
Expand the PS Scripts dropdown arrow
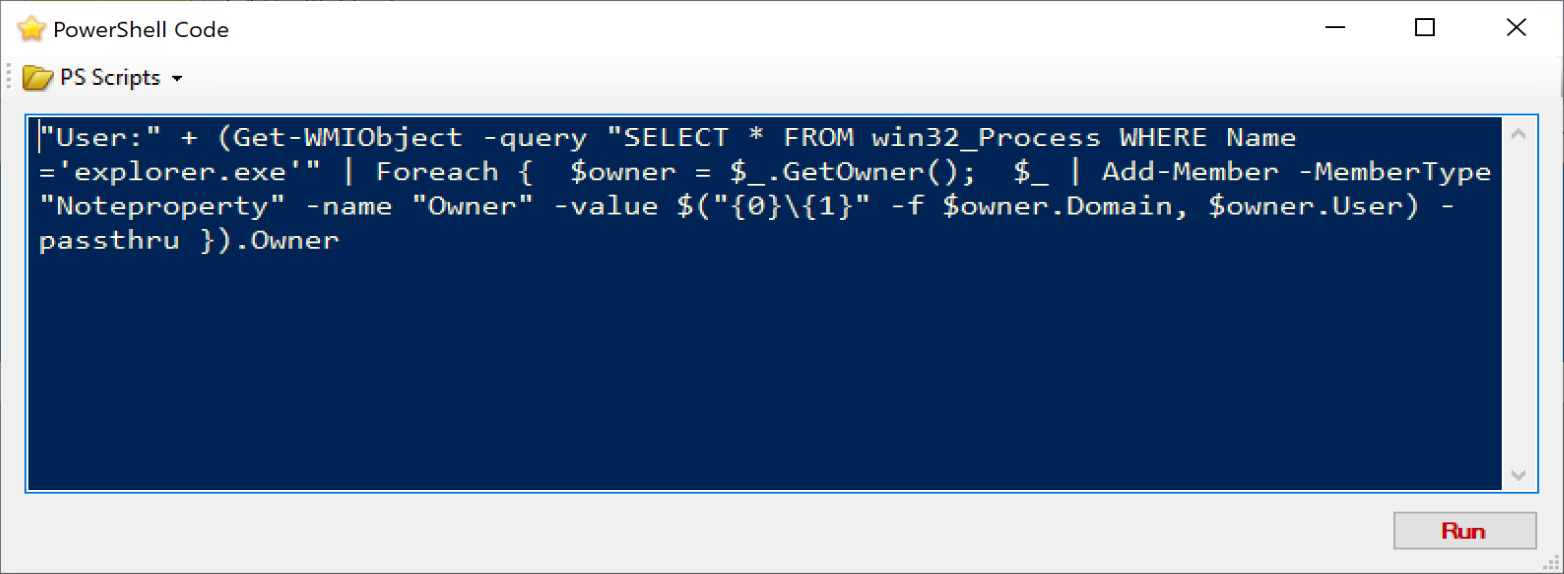pyautogui.click(x=177, y=79)
